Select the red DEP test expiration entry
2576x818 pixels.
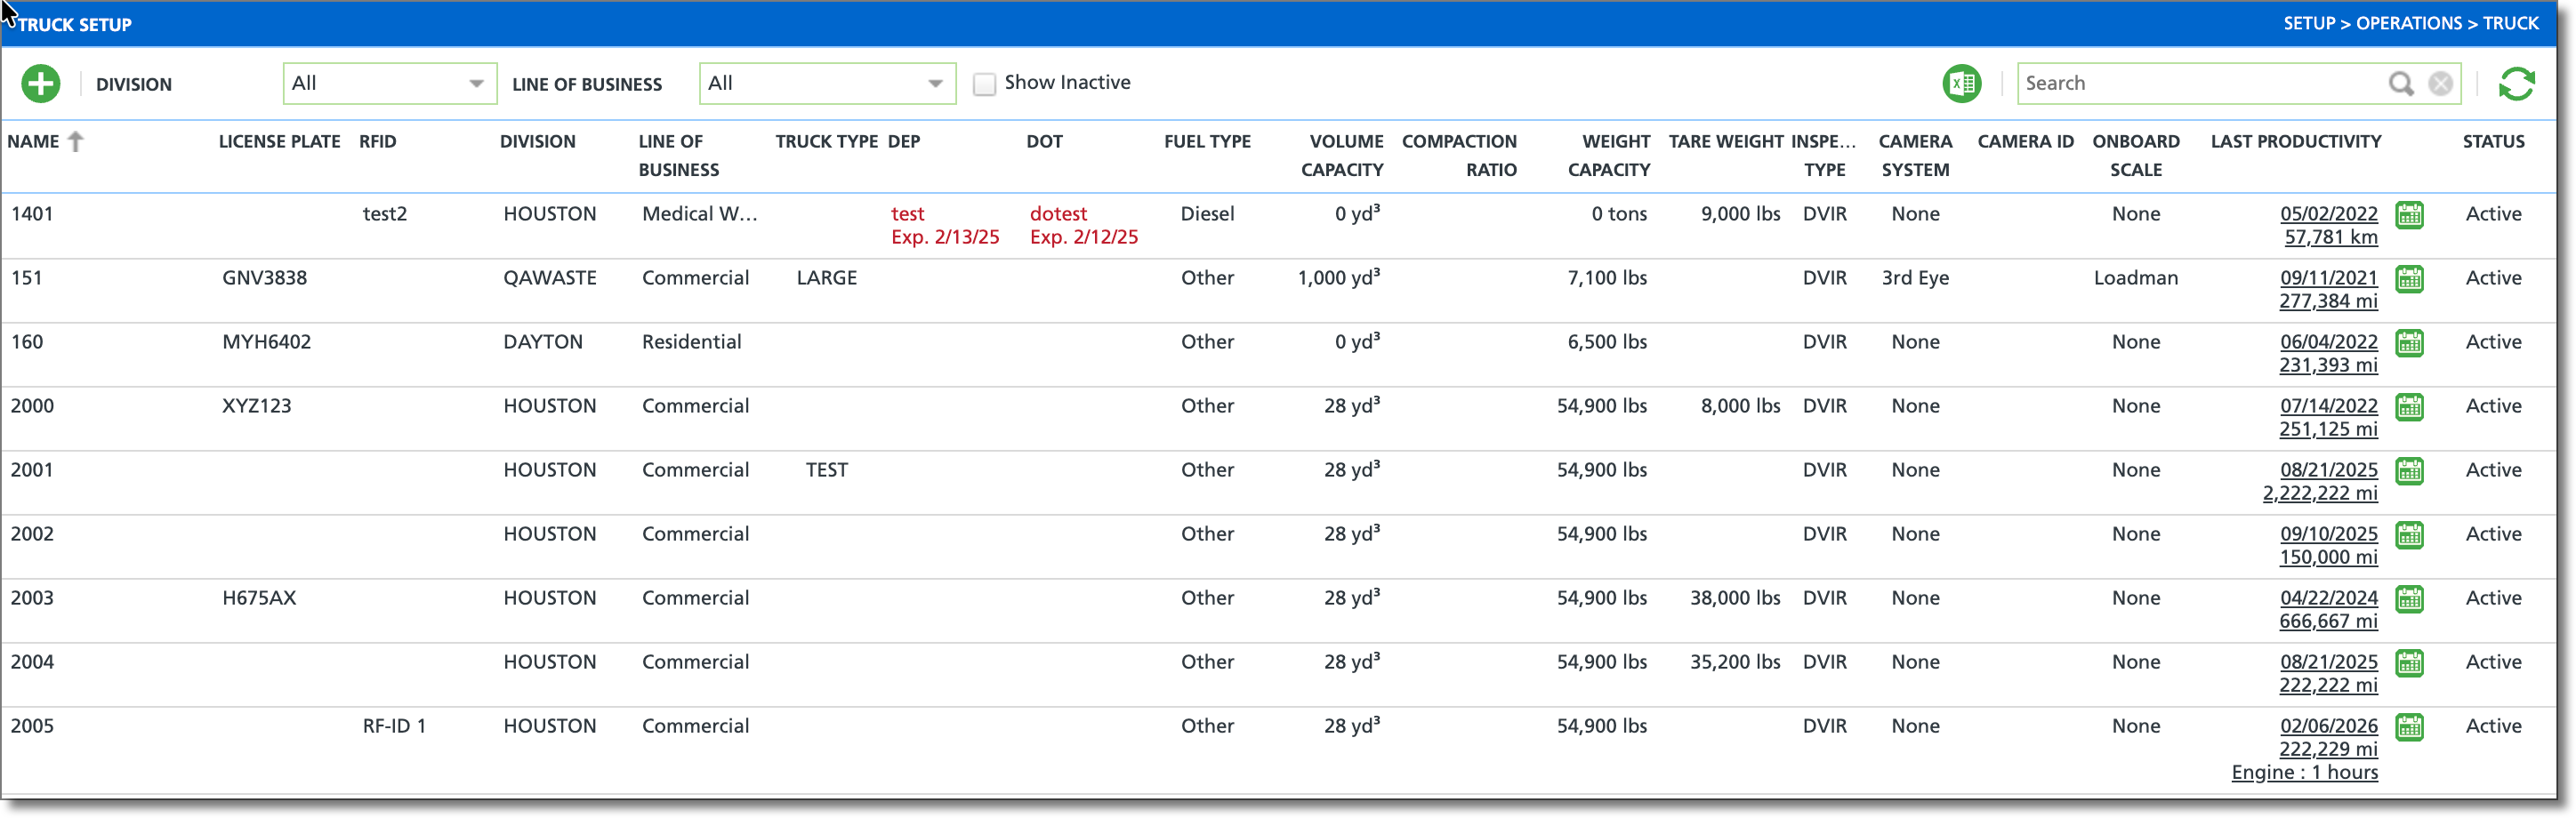[x=944, y=226]
